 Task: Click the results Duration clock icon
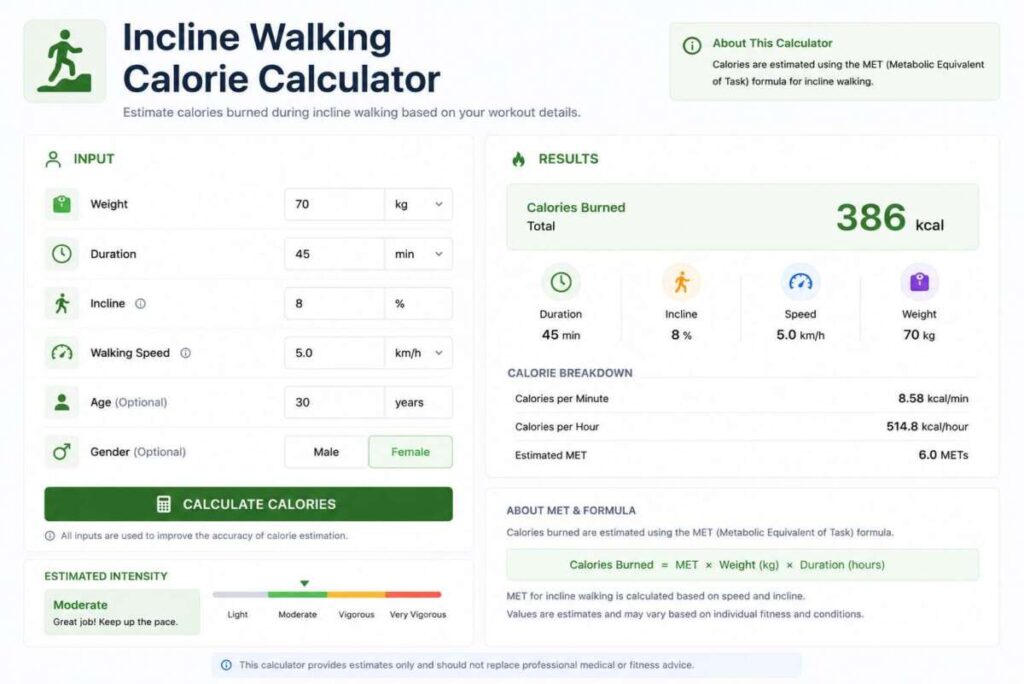pyautogui.click(x=560, y=282)
